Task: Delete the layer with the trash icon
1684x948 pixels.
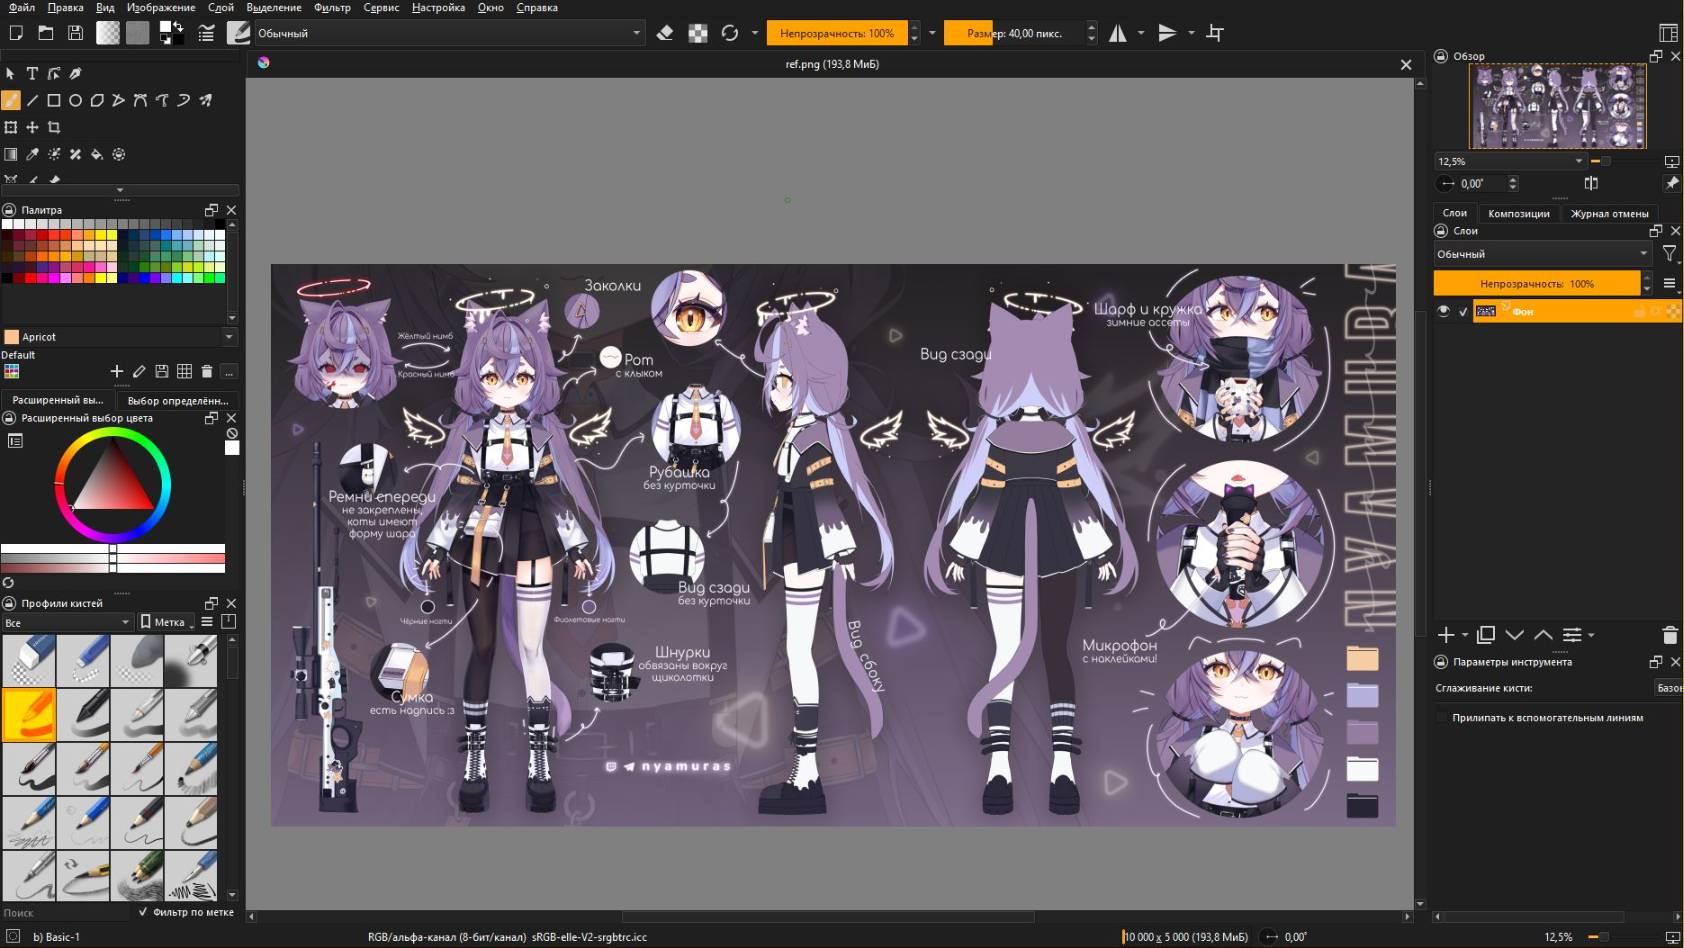Action: coord(1669,635)
